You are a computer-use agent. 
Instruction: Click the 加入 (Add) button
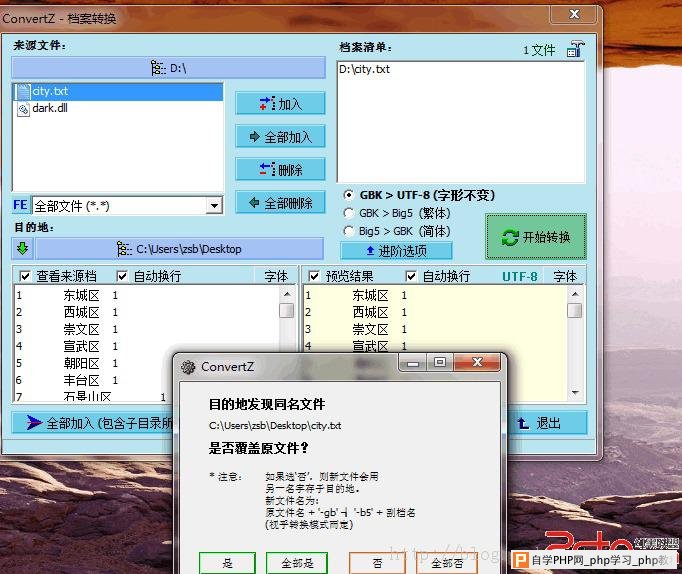280,103
